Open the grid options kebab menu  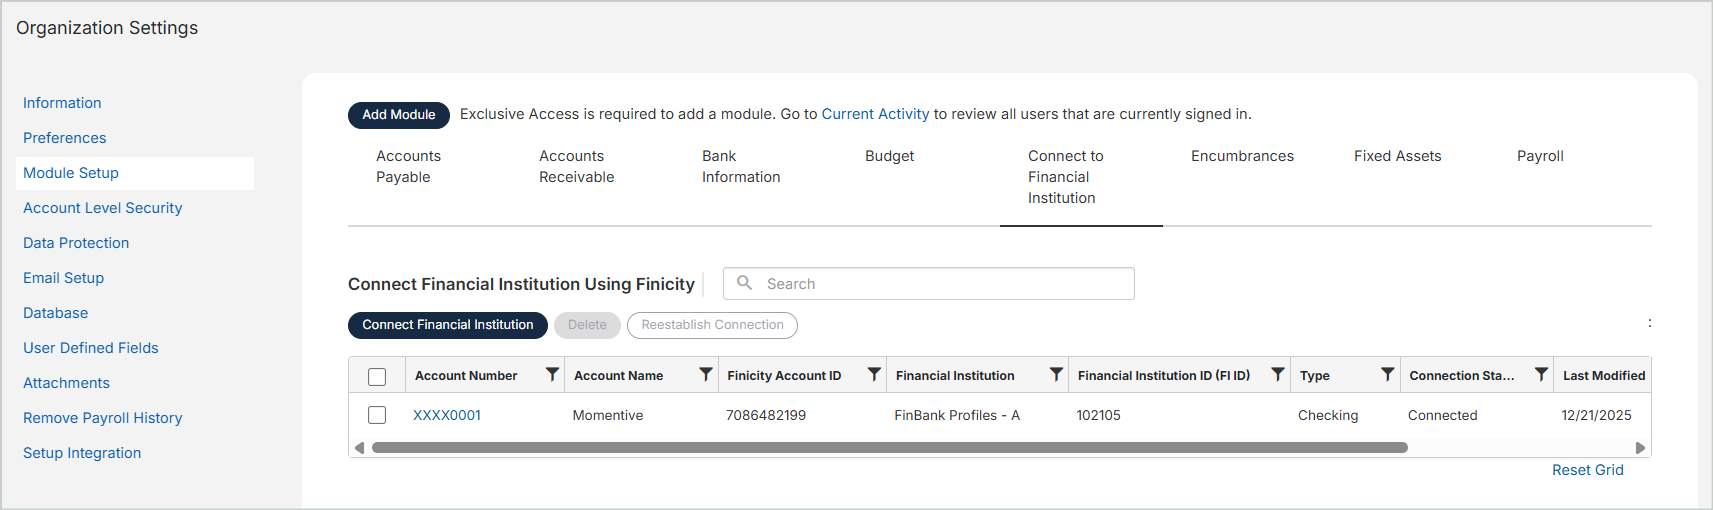point(1650,323)
